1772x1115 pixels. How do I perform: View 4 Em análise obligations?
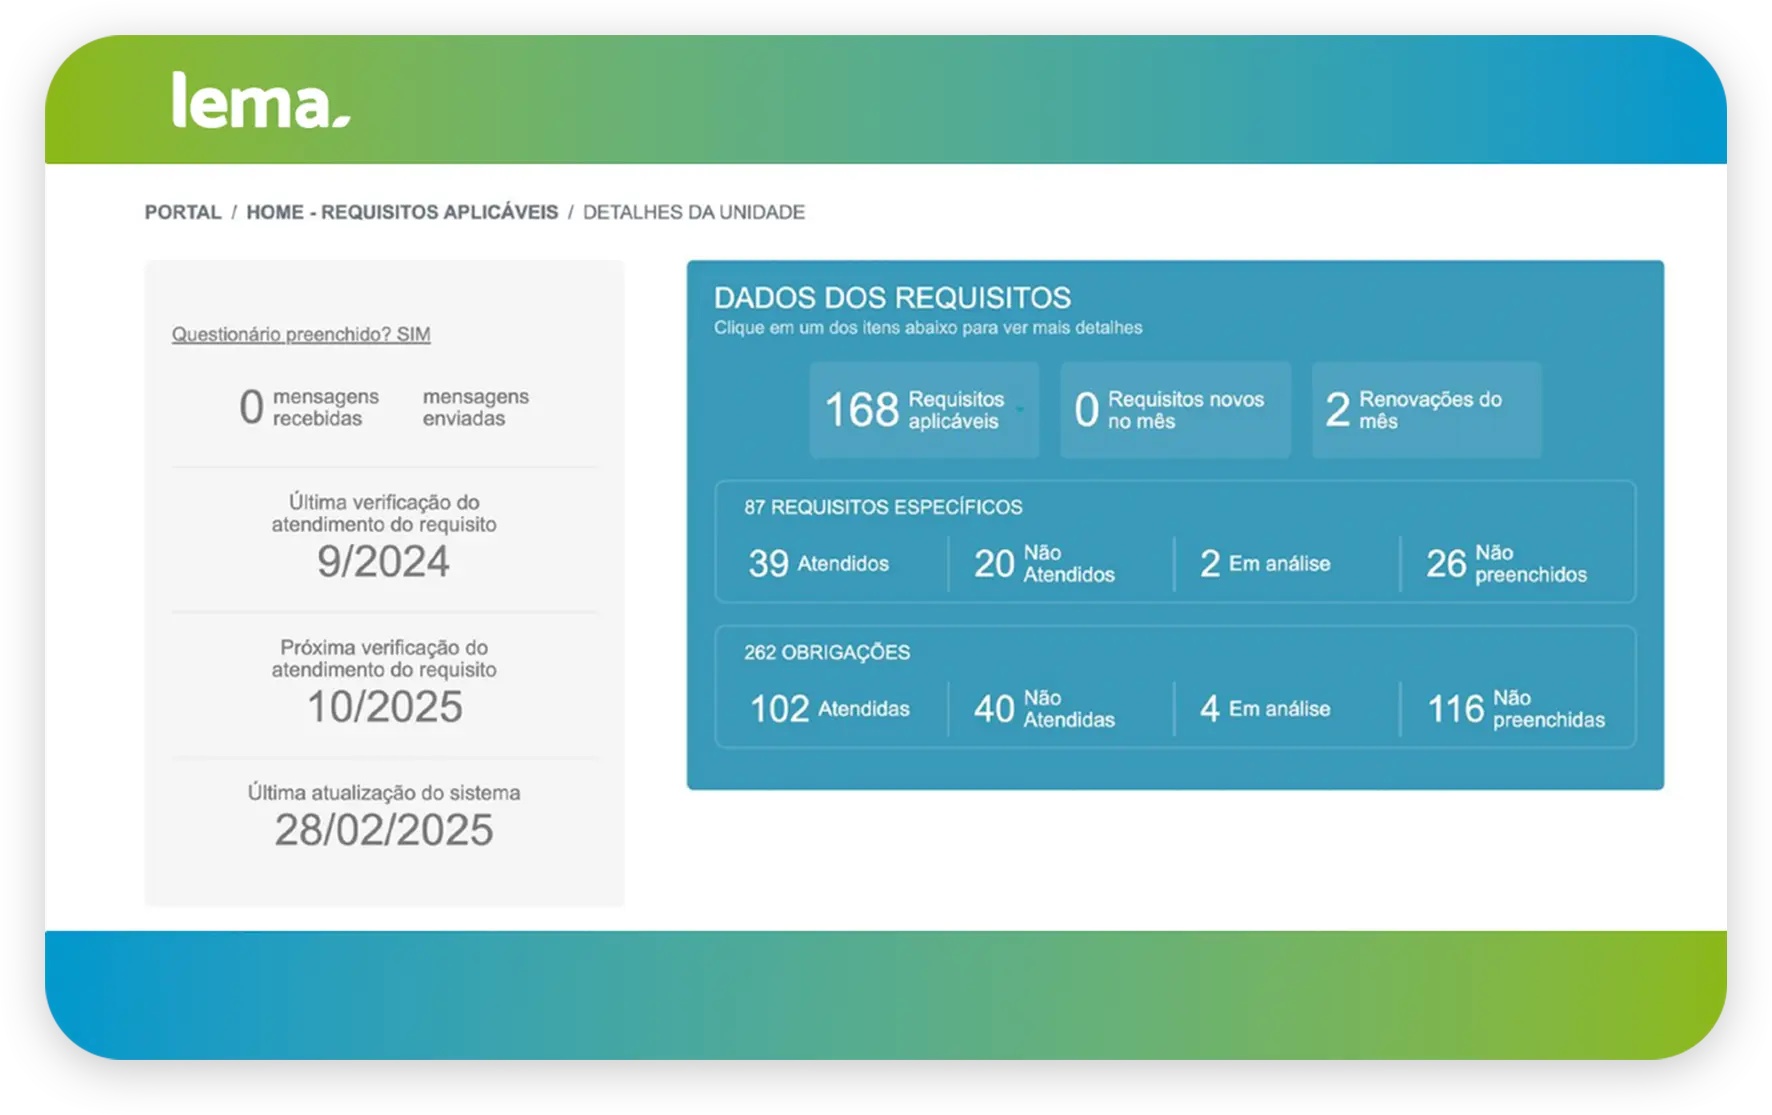pos(1265,709)
